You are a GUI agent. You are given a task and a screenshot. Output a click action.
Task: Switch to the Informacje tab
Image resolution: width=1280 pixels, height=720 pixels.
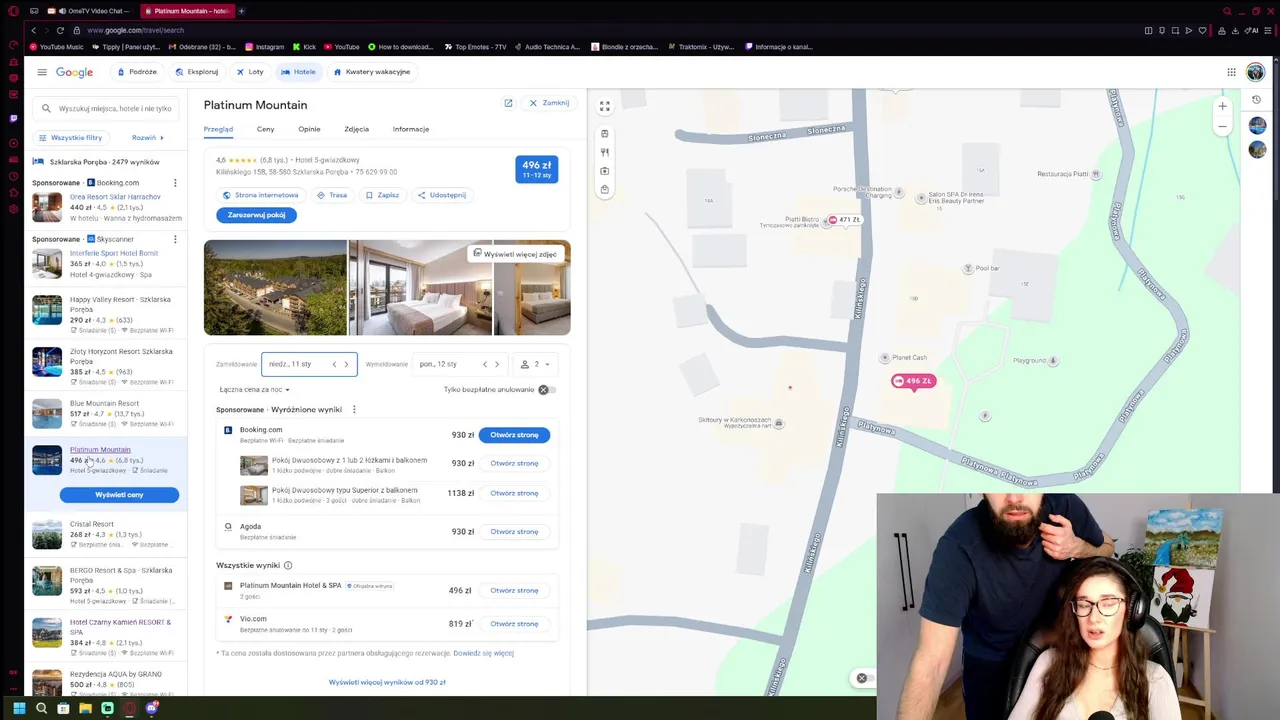coord(411,129)
